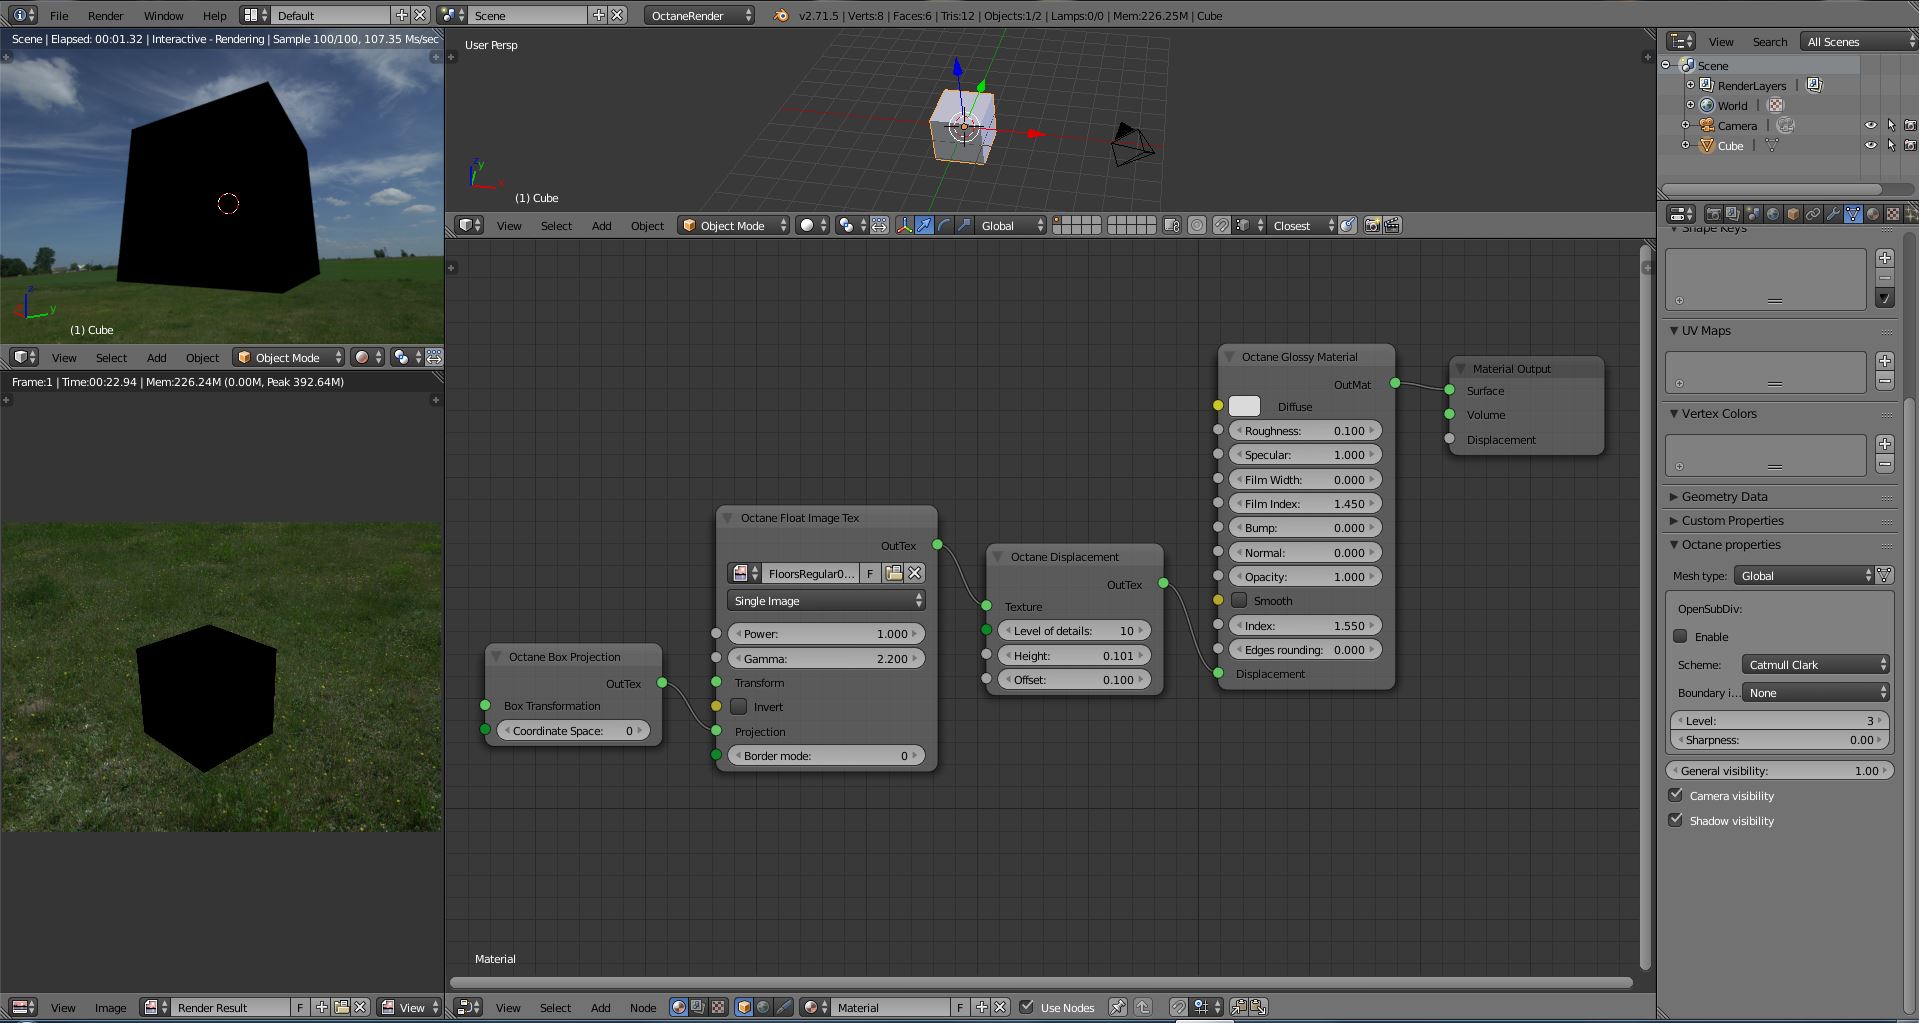Hide the Cube in outliner viewport
This screenshot has width=1919, height=1023.
point(1871,145)
